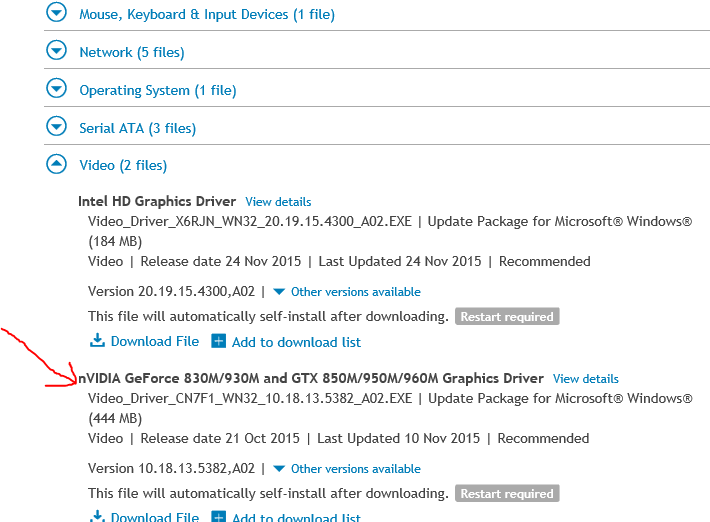Screen dimensions: 710x522
Task: Open Network (5 files) category
Action: (132, 52)
